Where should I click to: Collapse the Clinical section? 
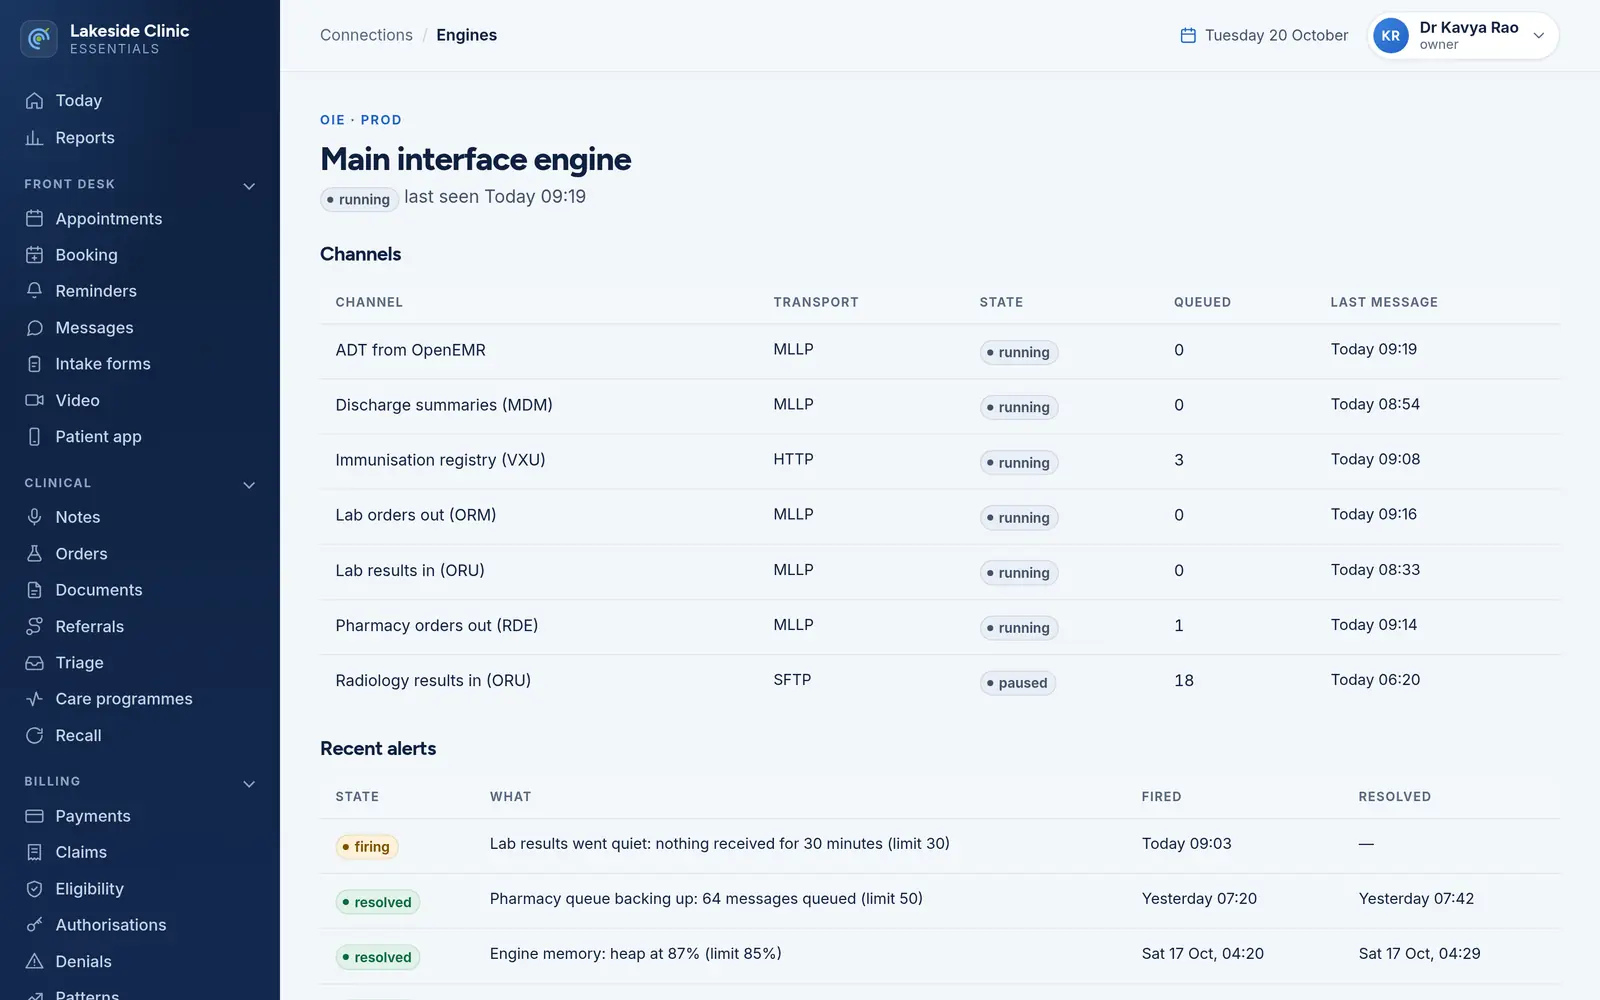(249, 485)
